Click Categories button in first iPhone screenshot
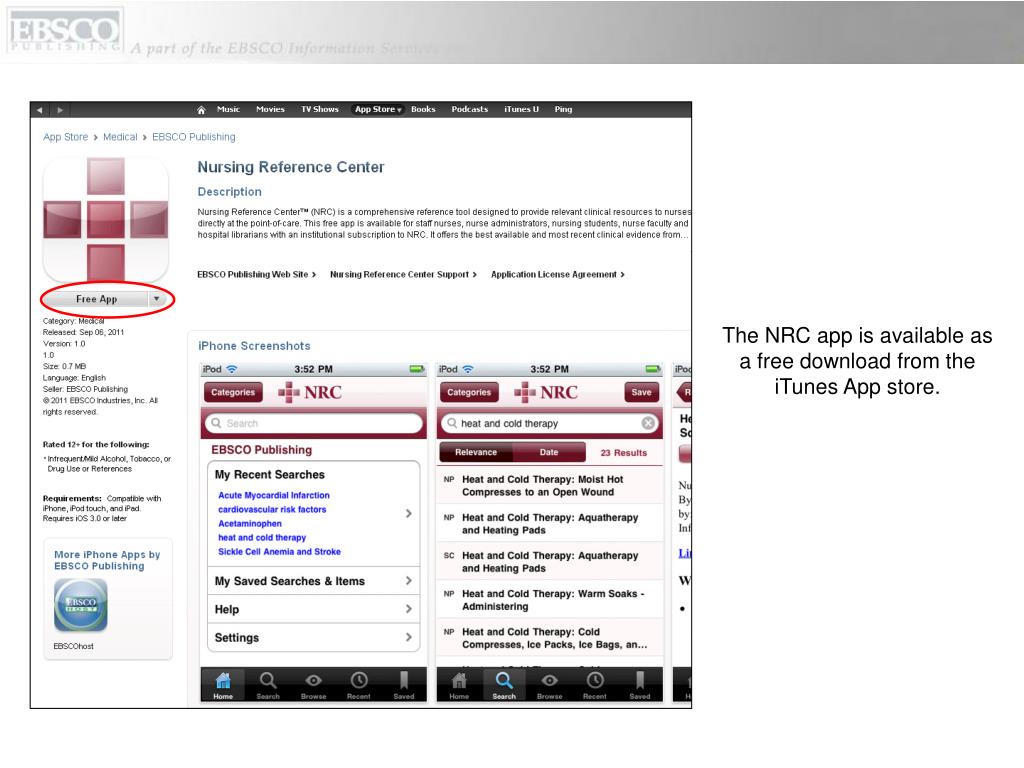 click(233, 392)
